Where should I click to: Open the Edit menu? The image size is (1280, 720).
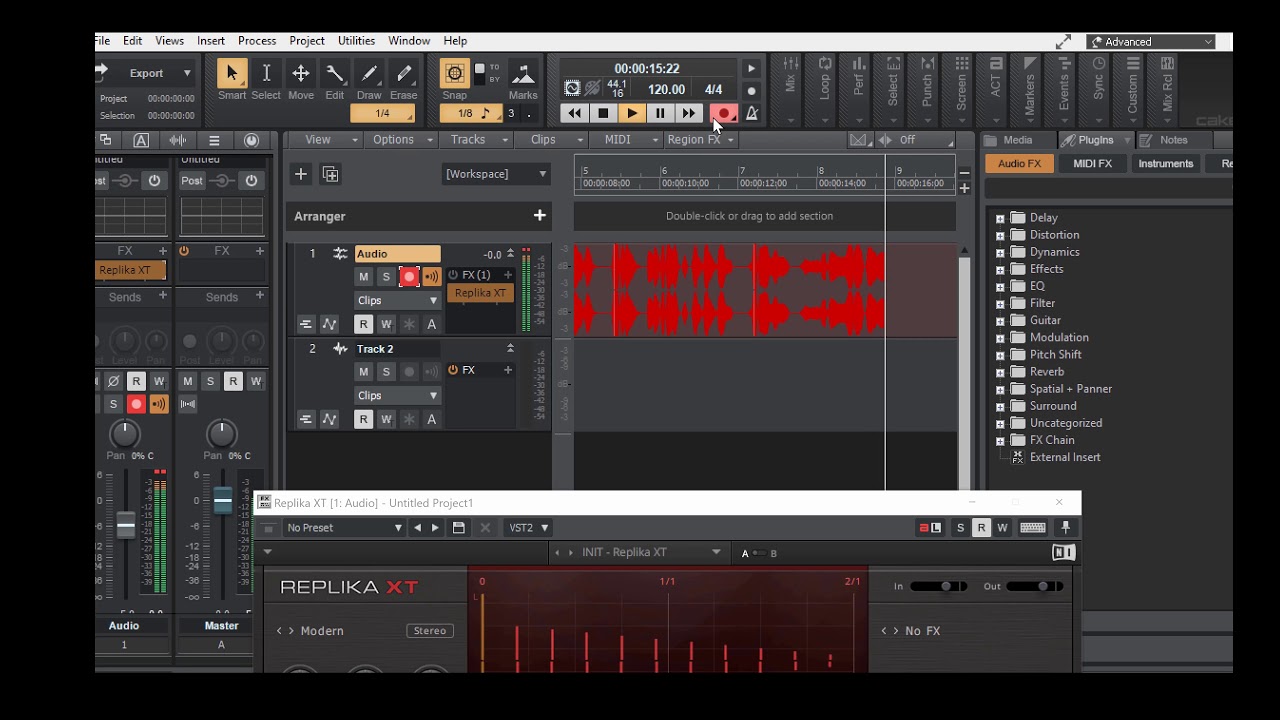coord(132,41)
